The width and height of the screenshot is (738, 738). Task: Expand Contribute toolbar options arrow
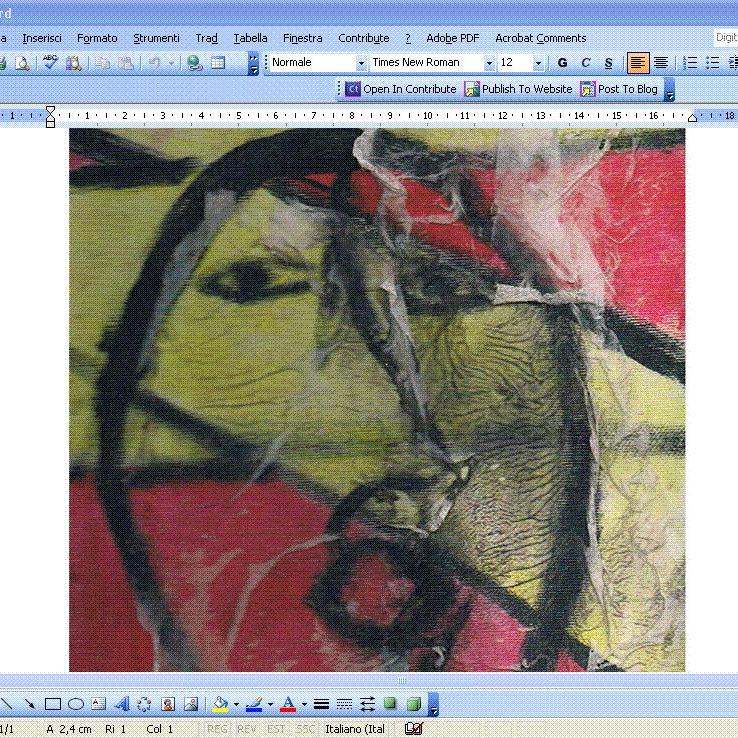669,89
